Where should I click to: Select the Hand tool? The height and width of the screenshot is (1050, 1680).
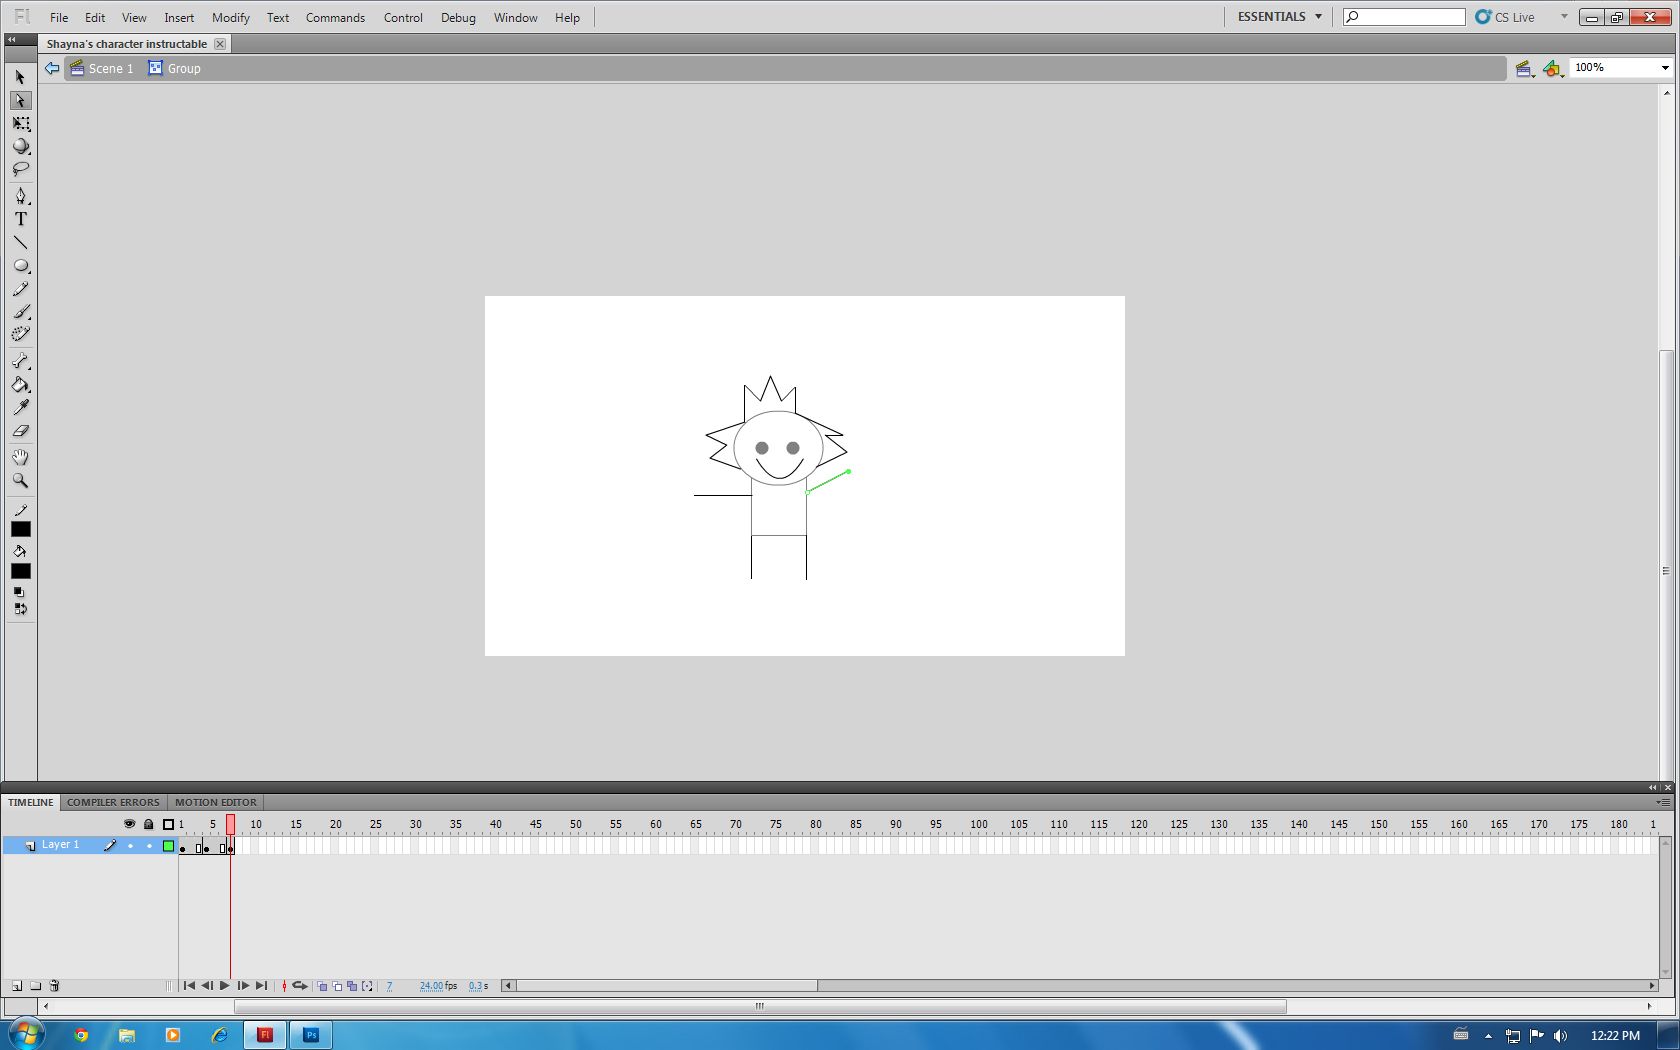[20, 457]
